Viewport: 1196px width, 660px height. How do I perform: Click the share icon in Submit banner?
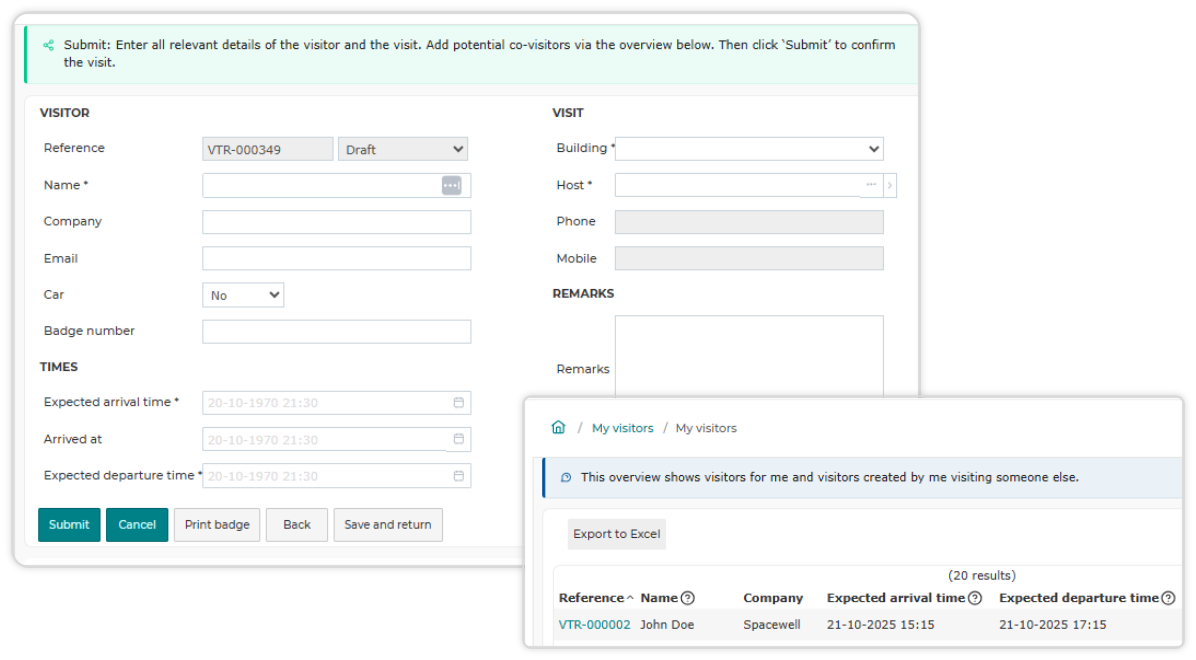[x=49, y=45]
